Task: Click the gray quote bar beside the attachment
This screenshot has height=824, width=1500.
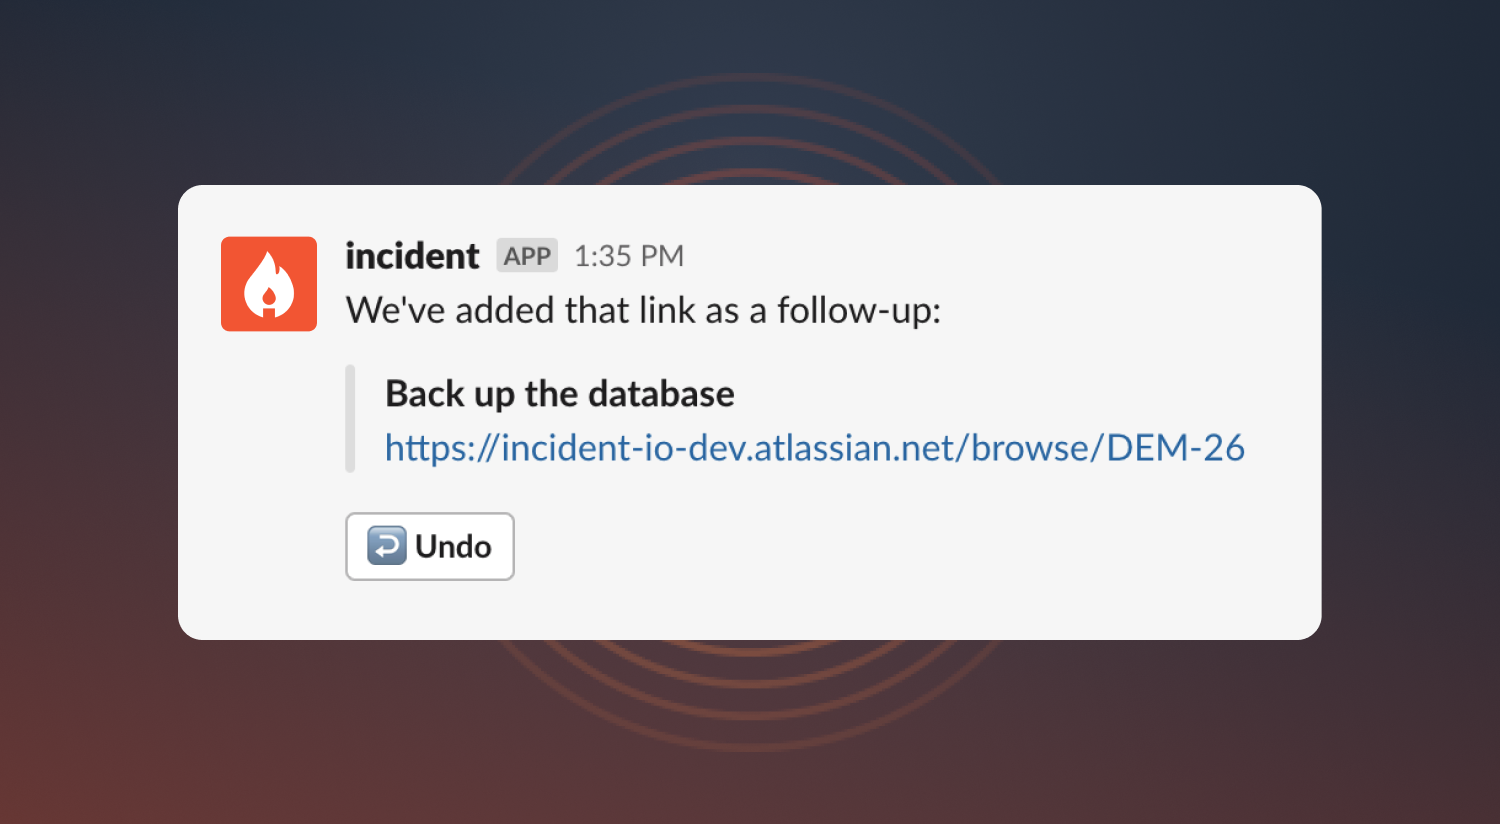Action: tap(350, 419)
